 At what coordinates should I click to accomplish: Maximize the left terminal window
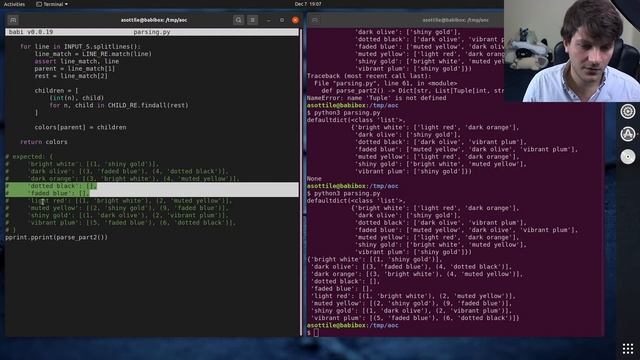point(282,20)
